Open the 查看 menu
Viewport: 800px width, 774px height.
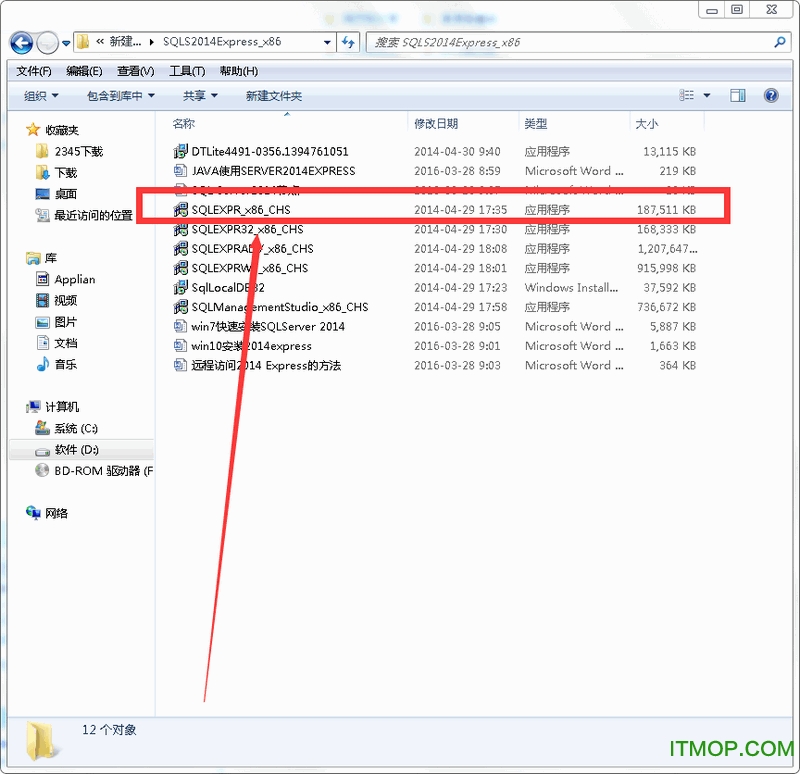click(x=135, y=70)
